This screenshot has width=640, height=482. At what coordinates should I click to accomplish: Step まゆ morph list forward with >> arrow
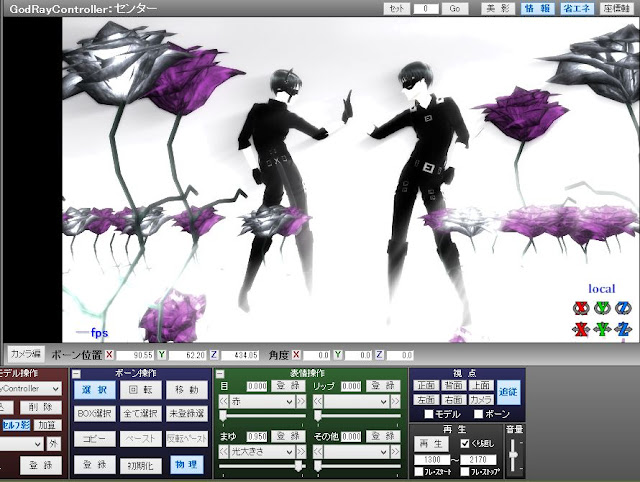[x=301, y=452]
